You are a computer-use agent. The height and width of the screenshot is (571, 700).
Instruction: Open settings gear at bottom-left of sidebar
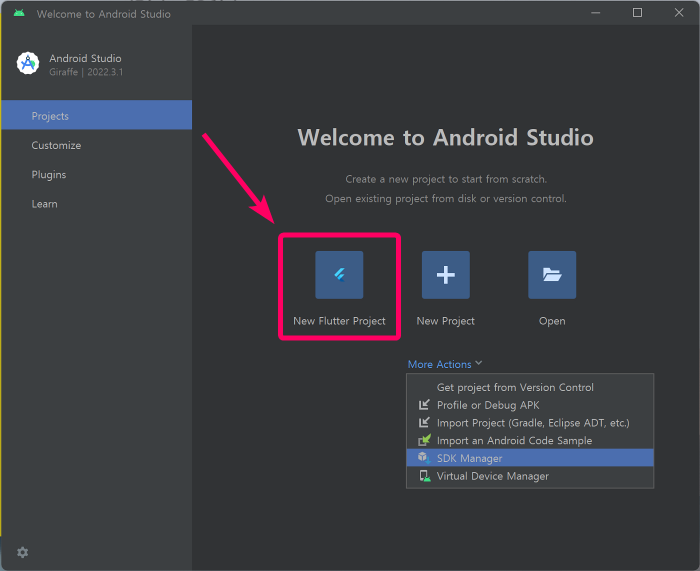pos(22,552)
